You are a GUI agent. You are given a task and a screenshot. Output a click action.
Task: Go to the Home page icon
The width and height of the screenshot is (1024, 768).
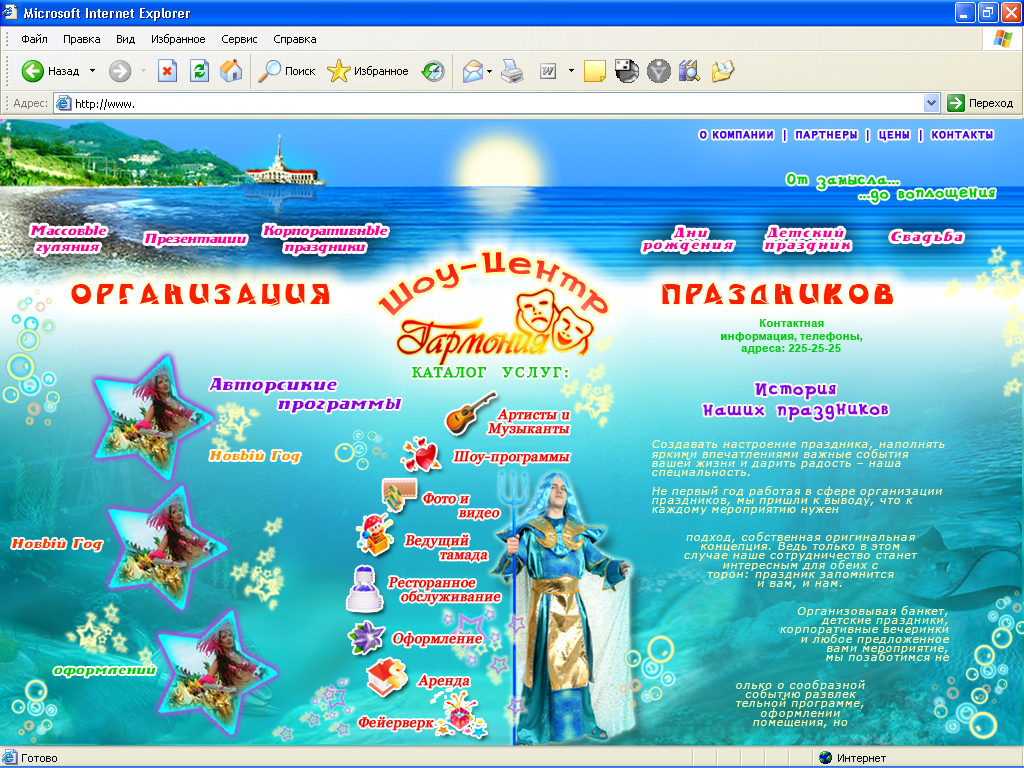coord(231,71)
